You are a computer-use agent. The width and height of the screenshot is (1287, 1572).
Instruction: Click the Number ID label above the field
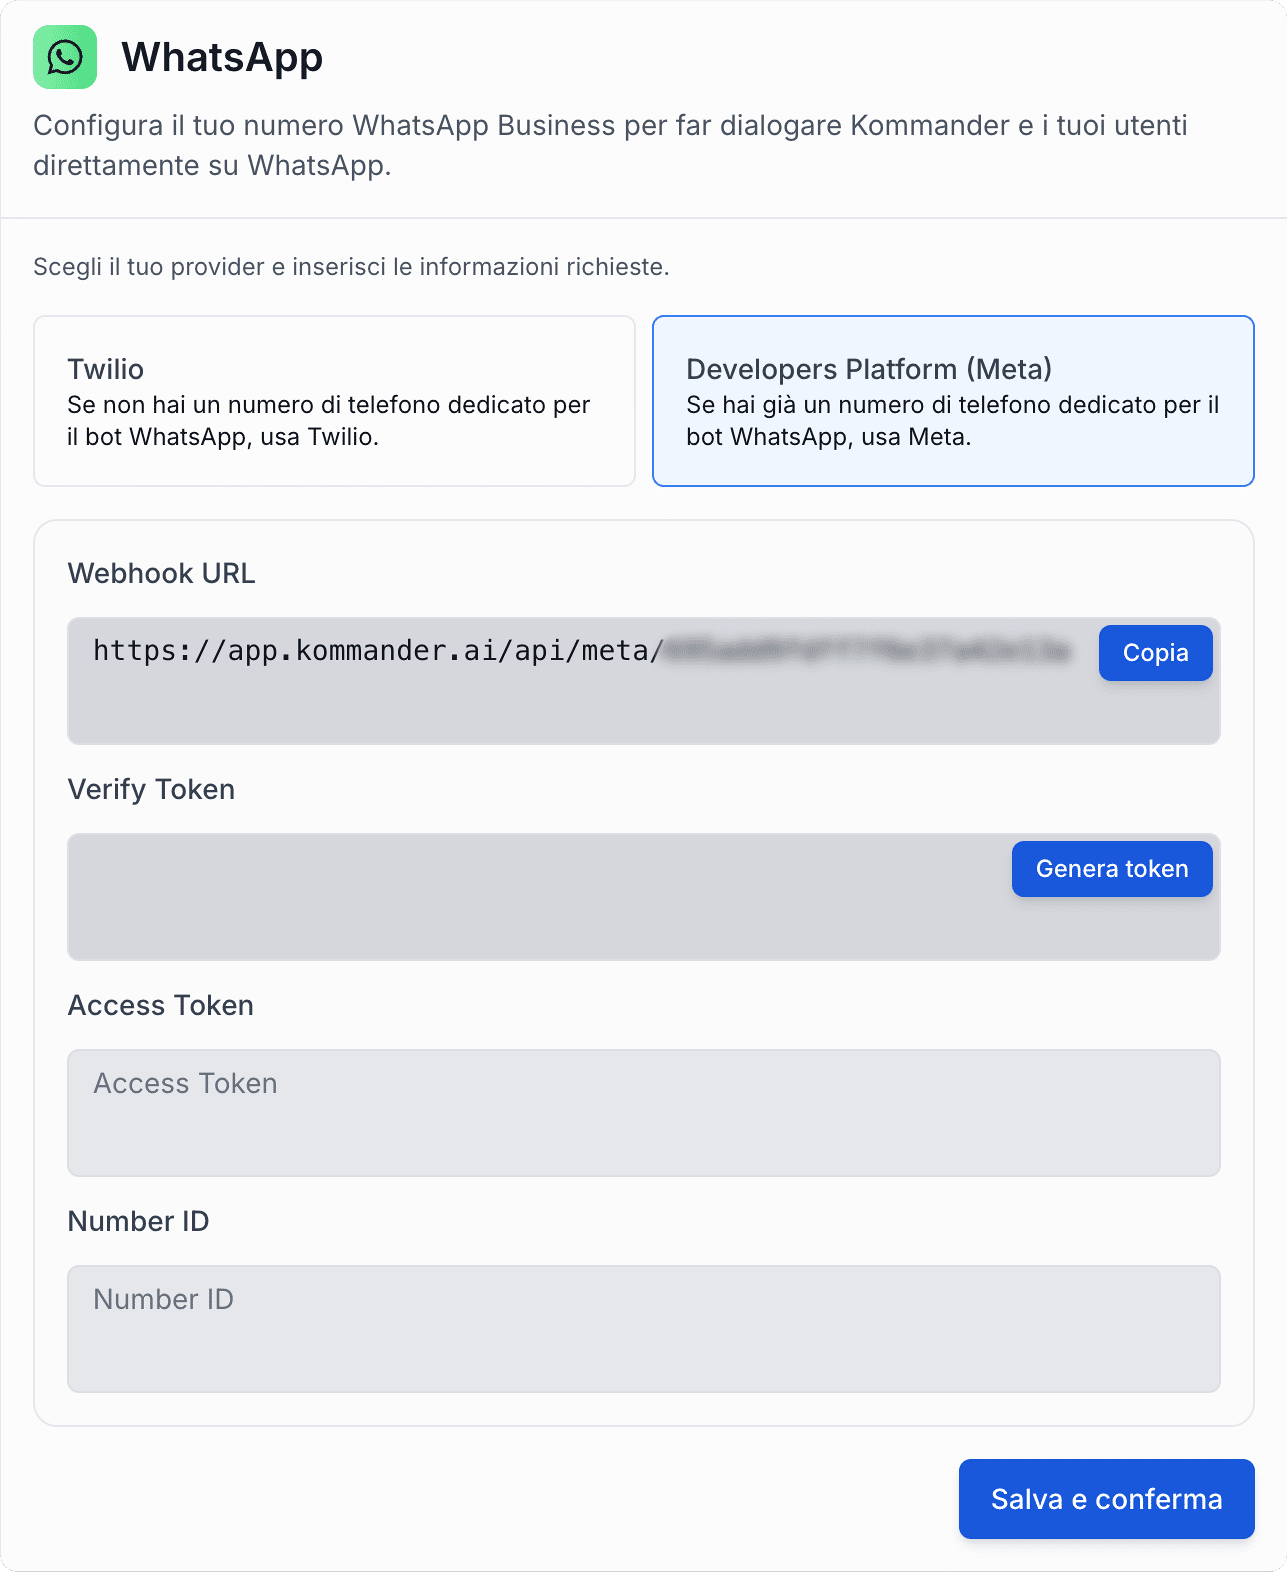(x=138, y=1221)
